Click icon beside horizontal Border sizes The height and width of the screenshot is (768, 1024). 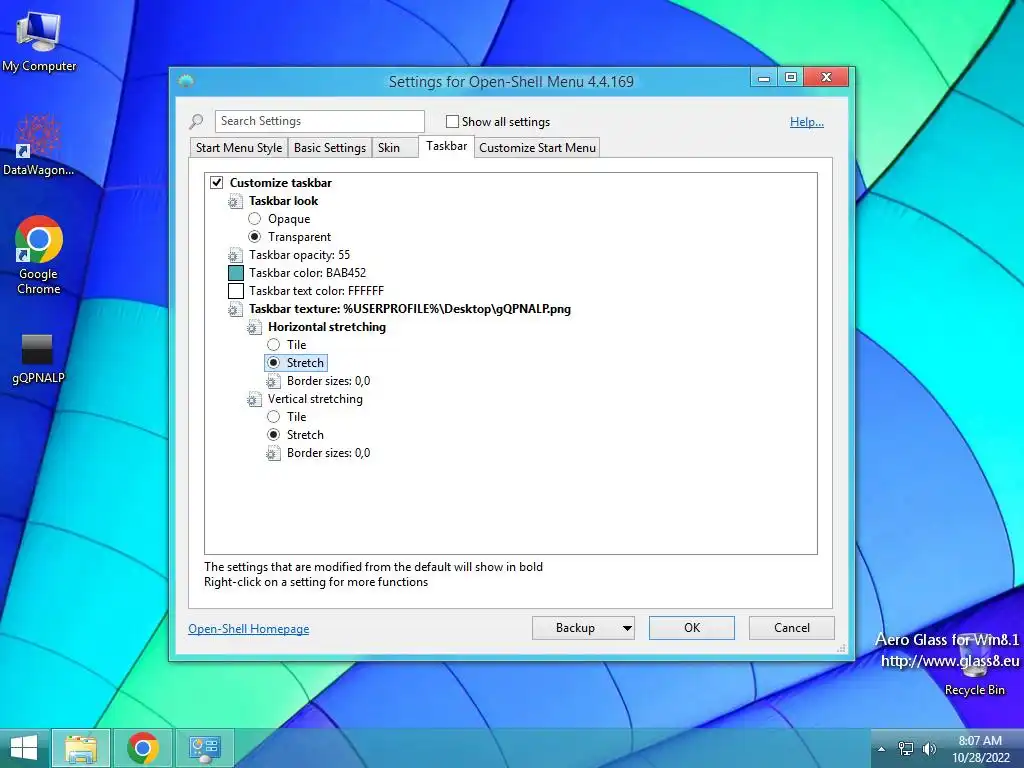[x=273, y=381]
